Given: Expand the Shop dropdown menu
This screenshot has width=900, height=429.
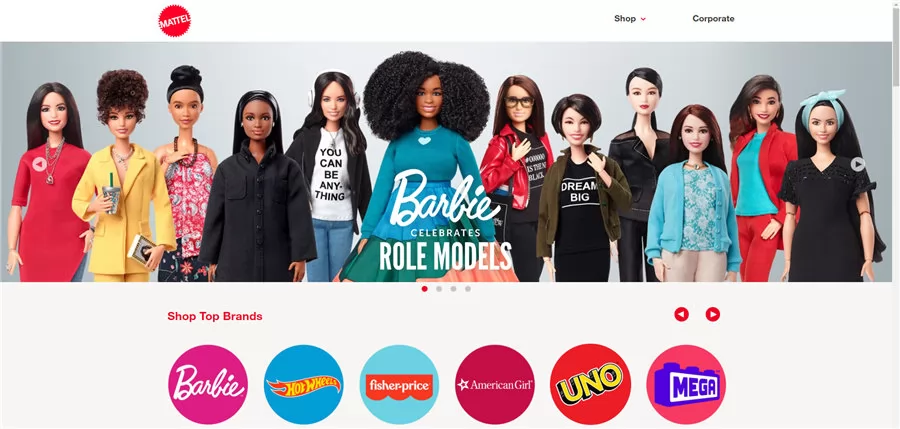Looking at the screenshot, I should pos(630,18).
